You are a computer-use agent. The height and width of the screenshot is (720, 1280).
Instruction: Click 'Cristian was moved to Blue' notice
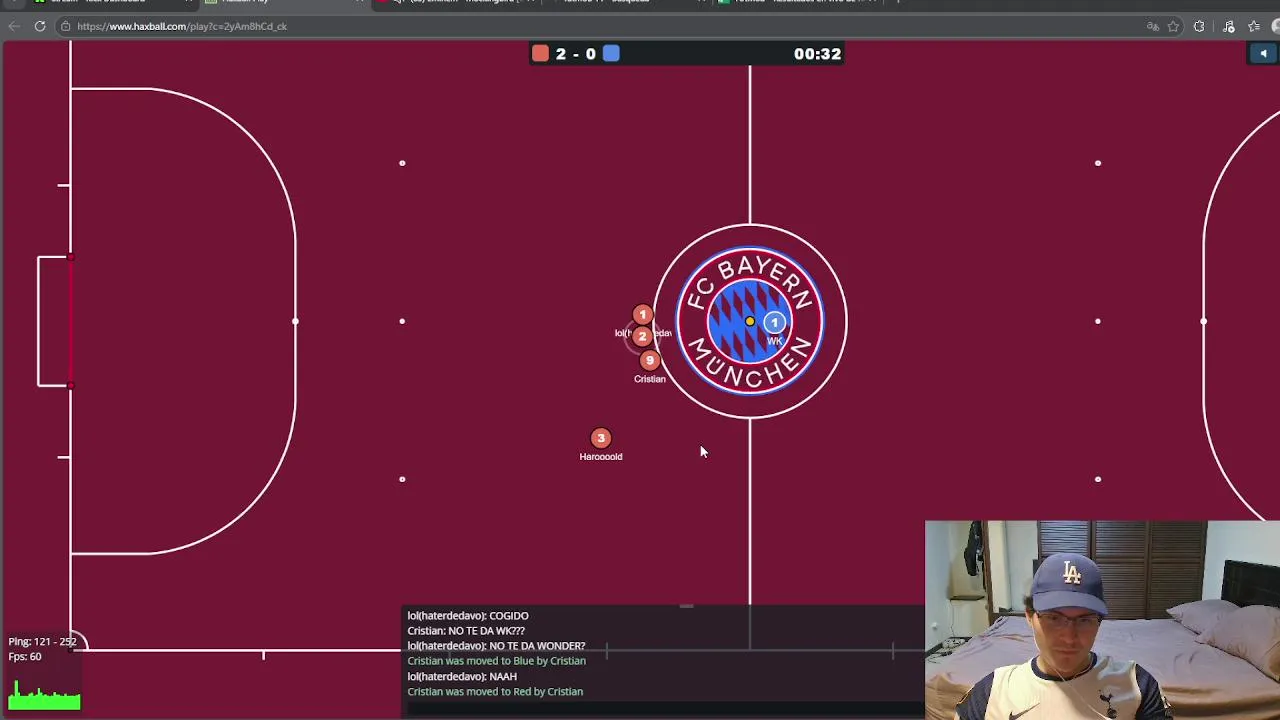[x=496, y=661]
